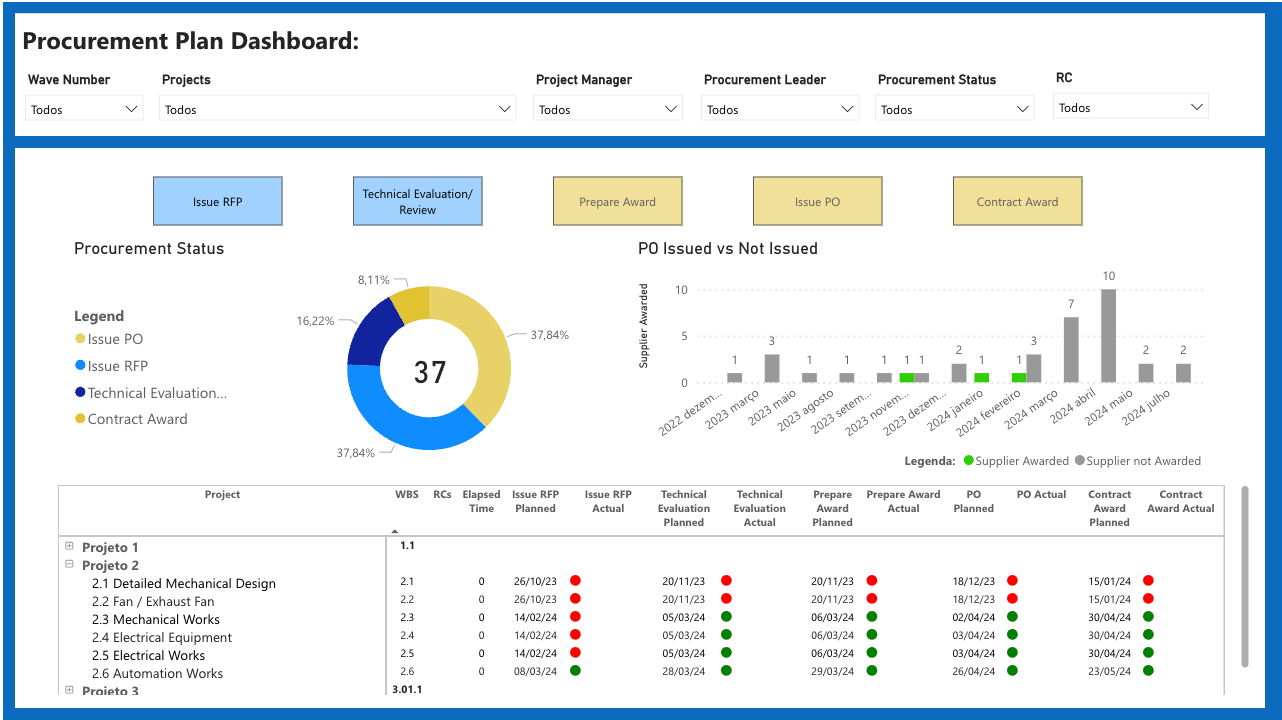Collapse the Projeto 2 tree row

point(69,565)
